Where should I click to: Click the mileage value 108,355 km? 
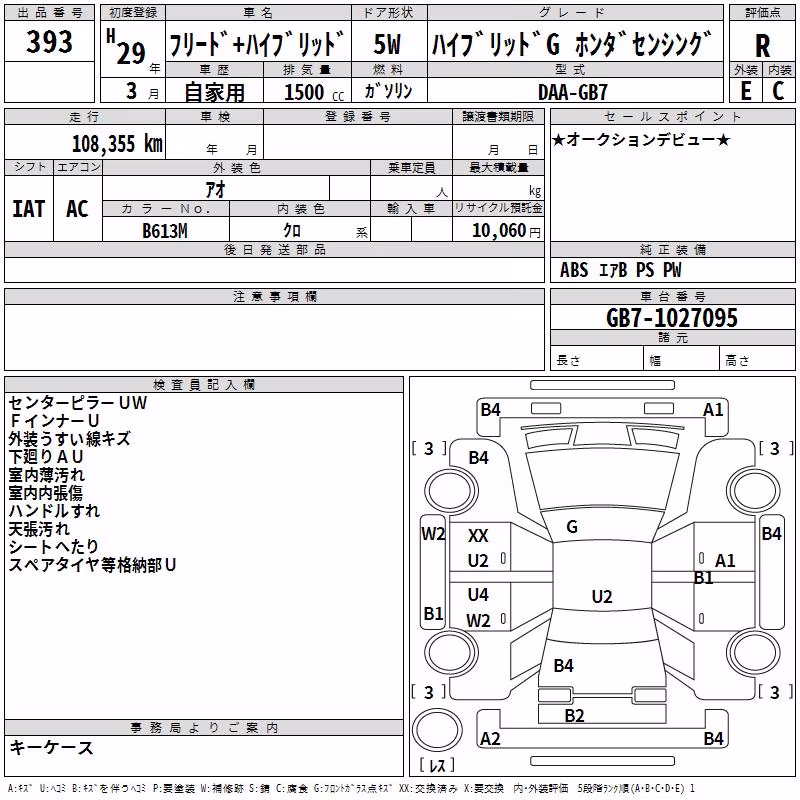click(117, 144)
